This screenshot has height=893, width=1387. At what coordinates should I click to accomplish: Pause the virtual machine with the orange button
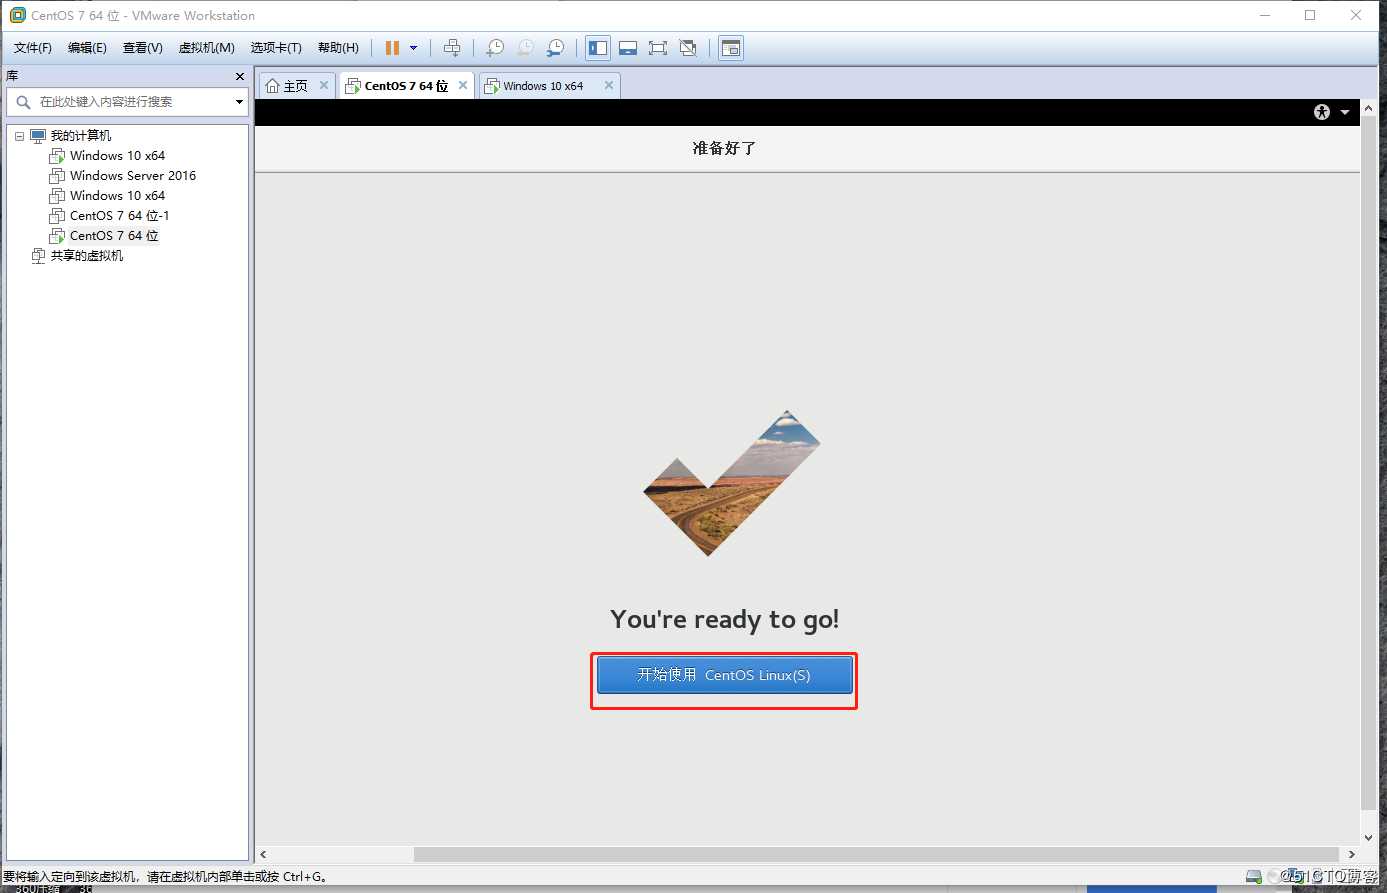pyautogui.click(x=392, y=48)
